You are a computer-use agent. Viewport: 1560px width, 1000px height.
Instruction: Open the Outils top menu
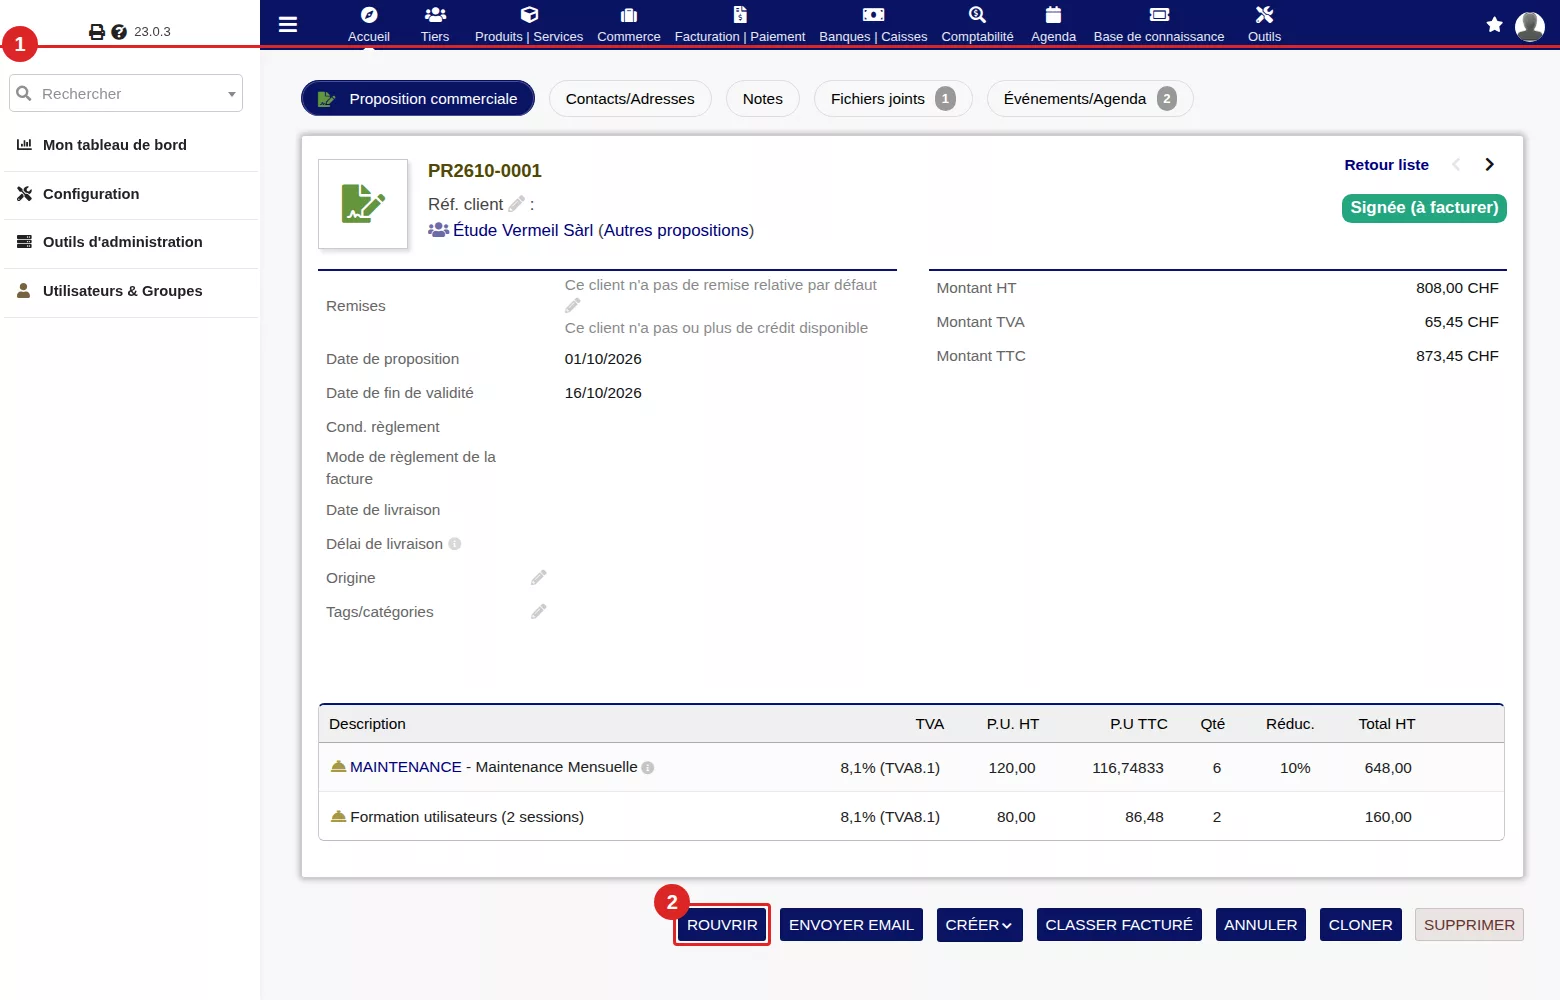(1264, 24)
